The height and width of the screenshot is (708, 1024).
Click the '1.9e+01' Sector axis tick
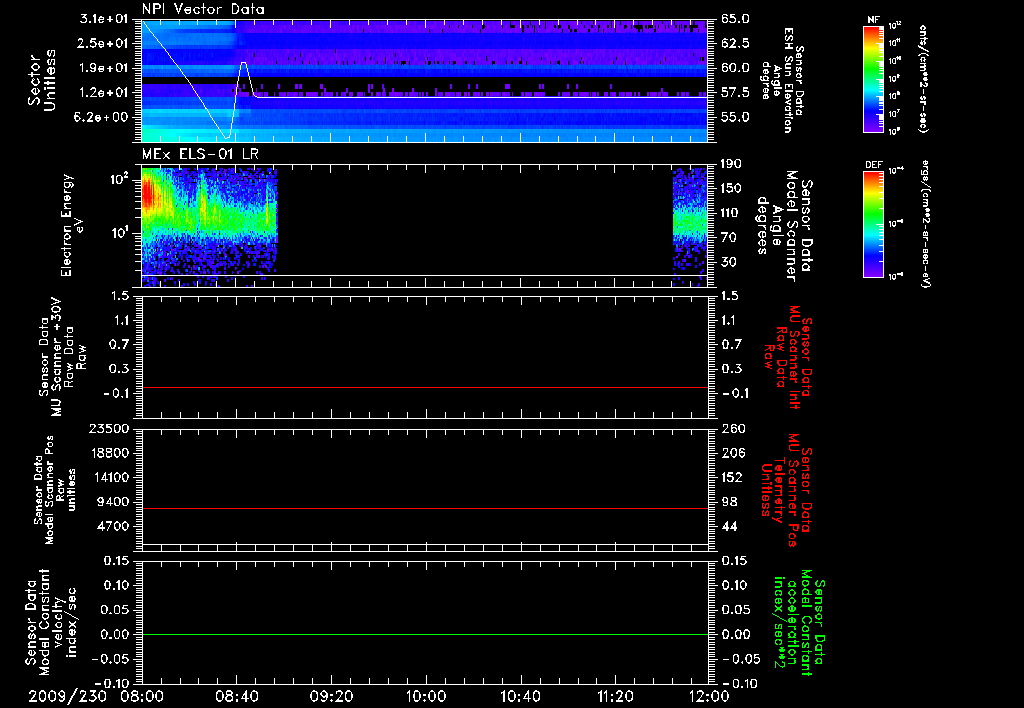click(x=104, y=68)
